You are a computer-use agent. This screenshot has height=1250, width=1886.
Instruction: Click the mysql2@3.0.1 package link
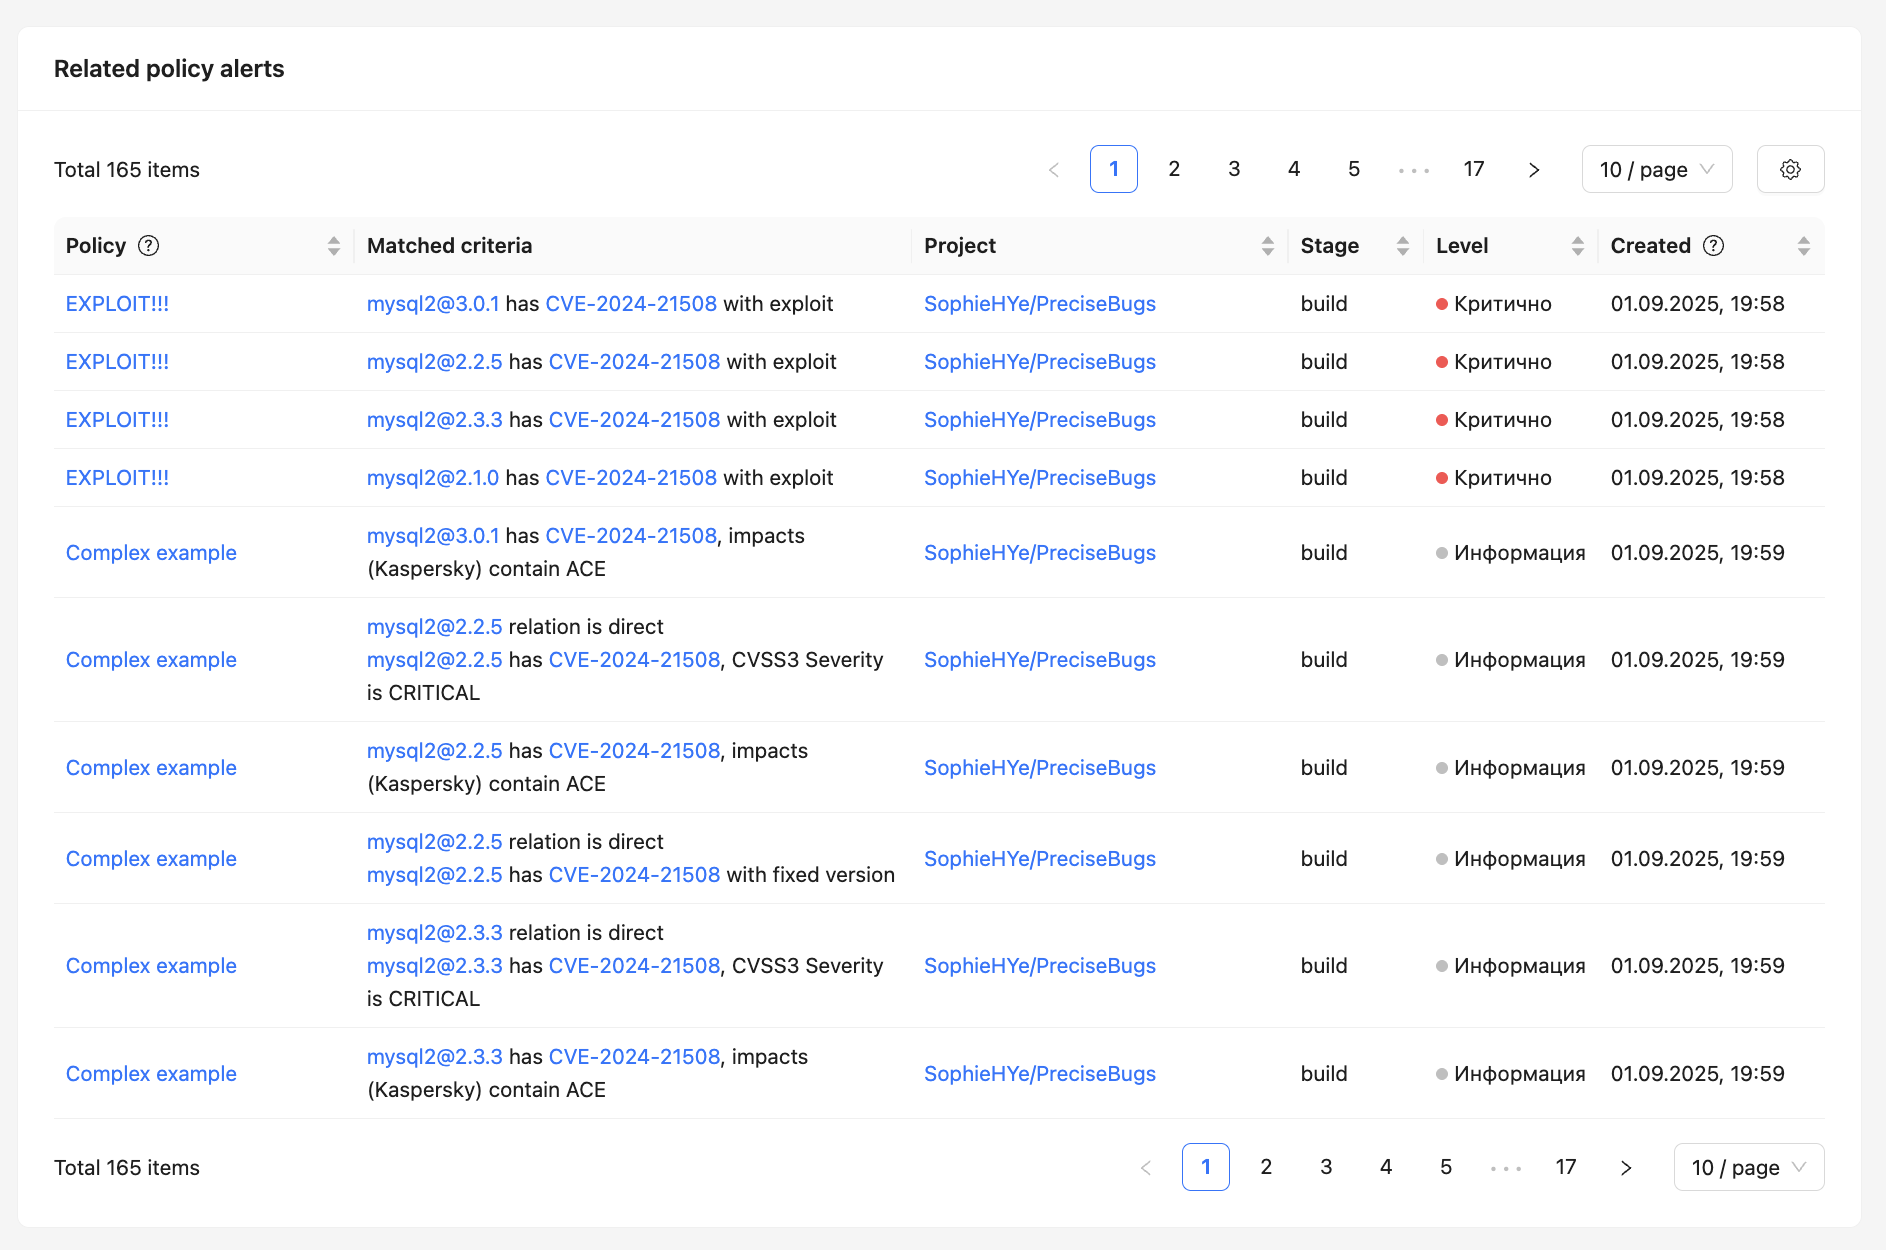[x=433, y=303]
